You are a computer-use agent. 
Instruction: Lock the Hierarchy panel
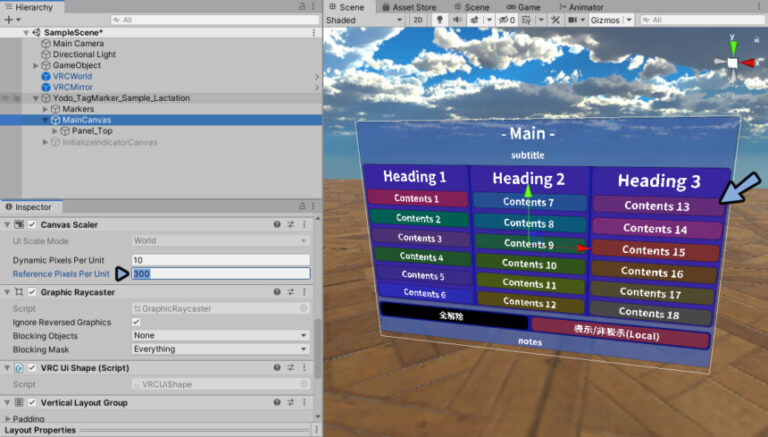[302, 6]
